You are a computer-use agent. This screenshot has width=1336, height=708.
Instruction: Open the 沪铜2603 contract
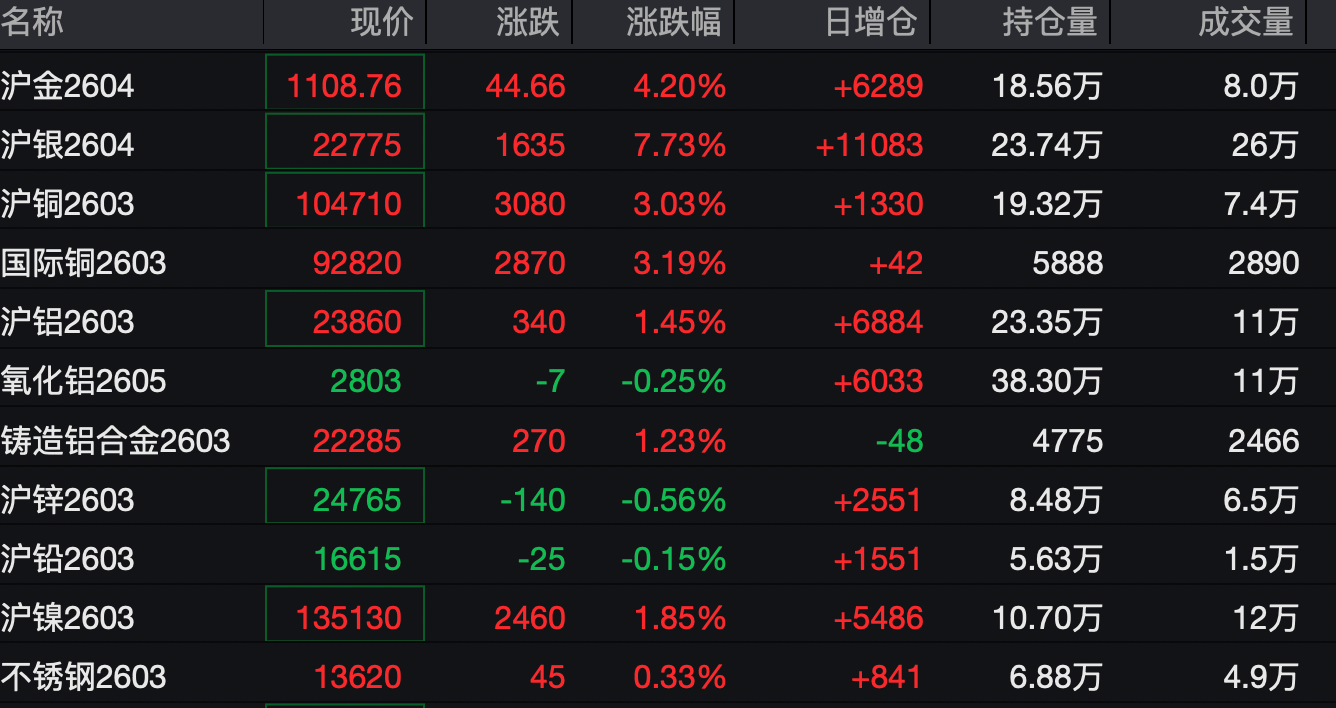68,205
